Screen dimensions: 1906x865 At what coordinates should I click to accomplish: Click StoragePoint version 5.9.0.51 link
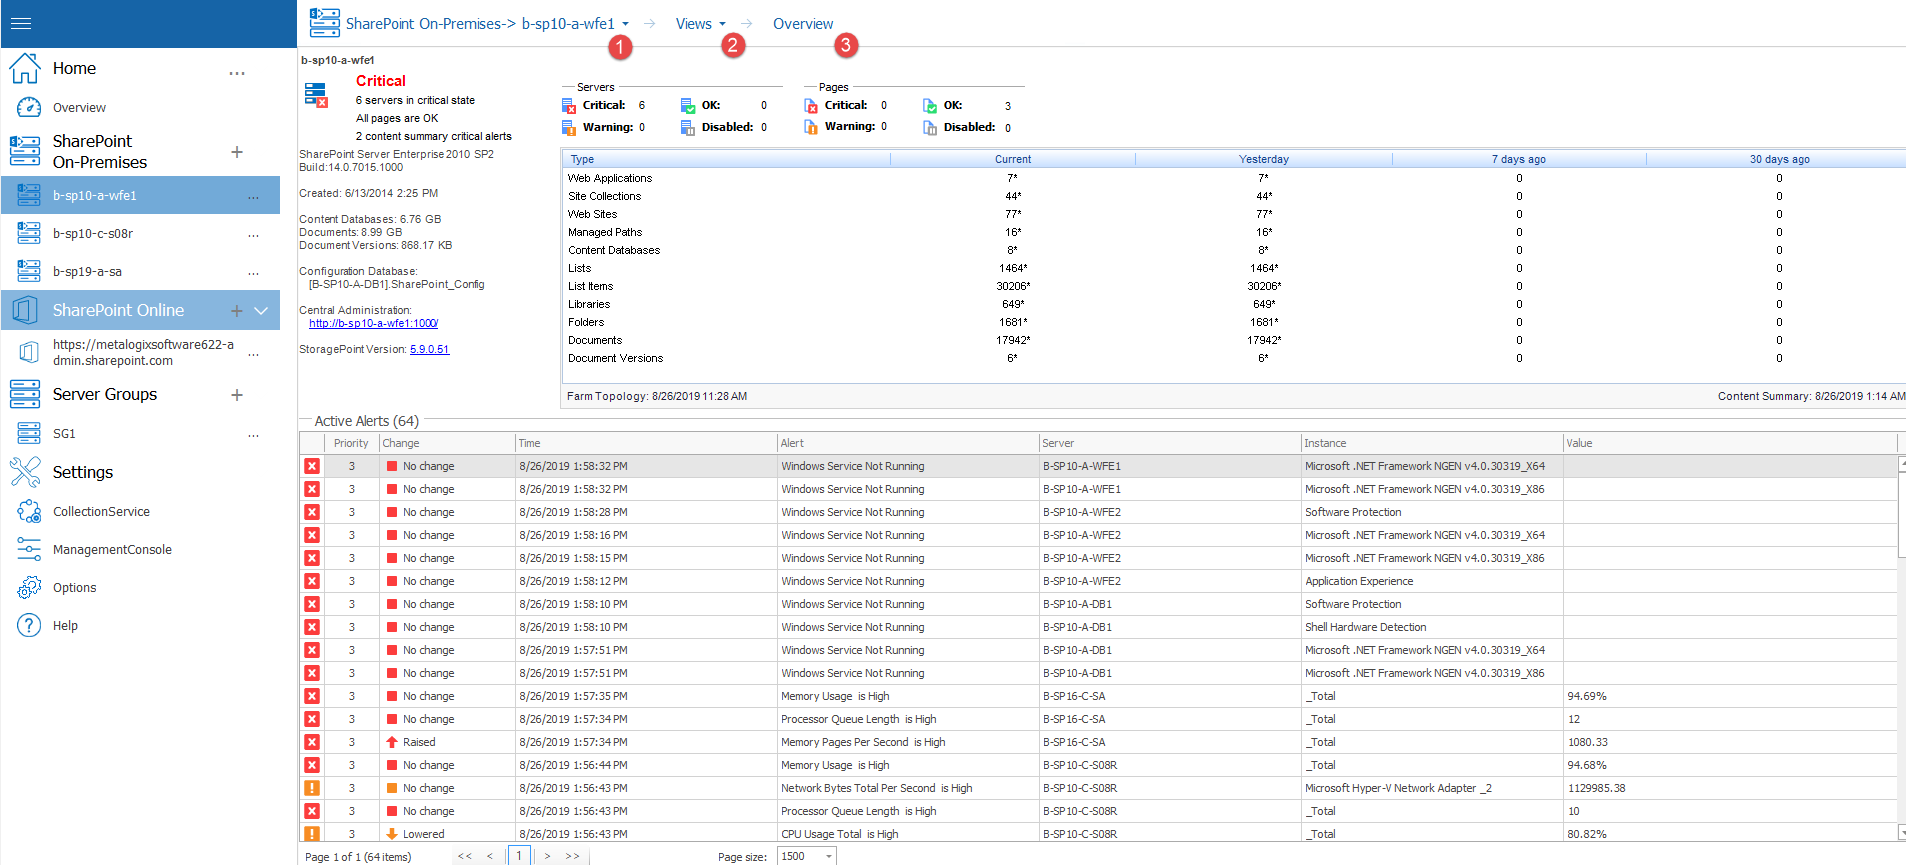[x=429, y=349]
